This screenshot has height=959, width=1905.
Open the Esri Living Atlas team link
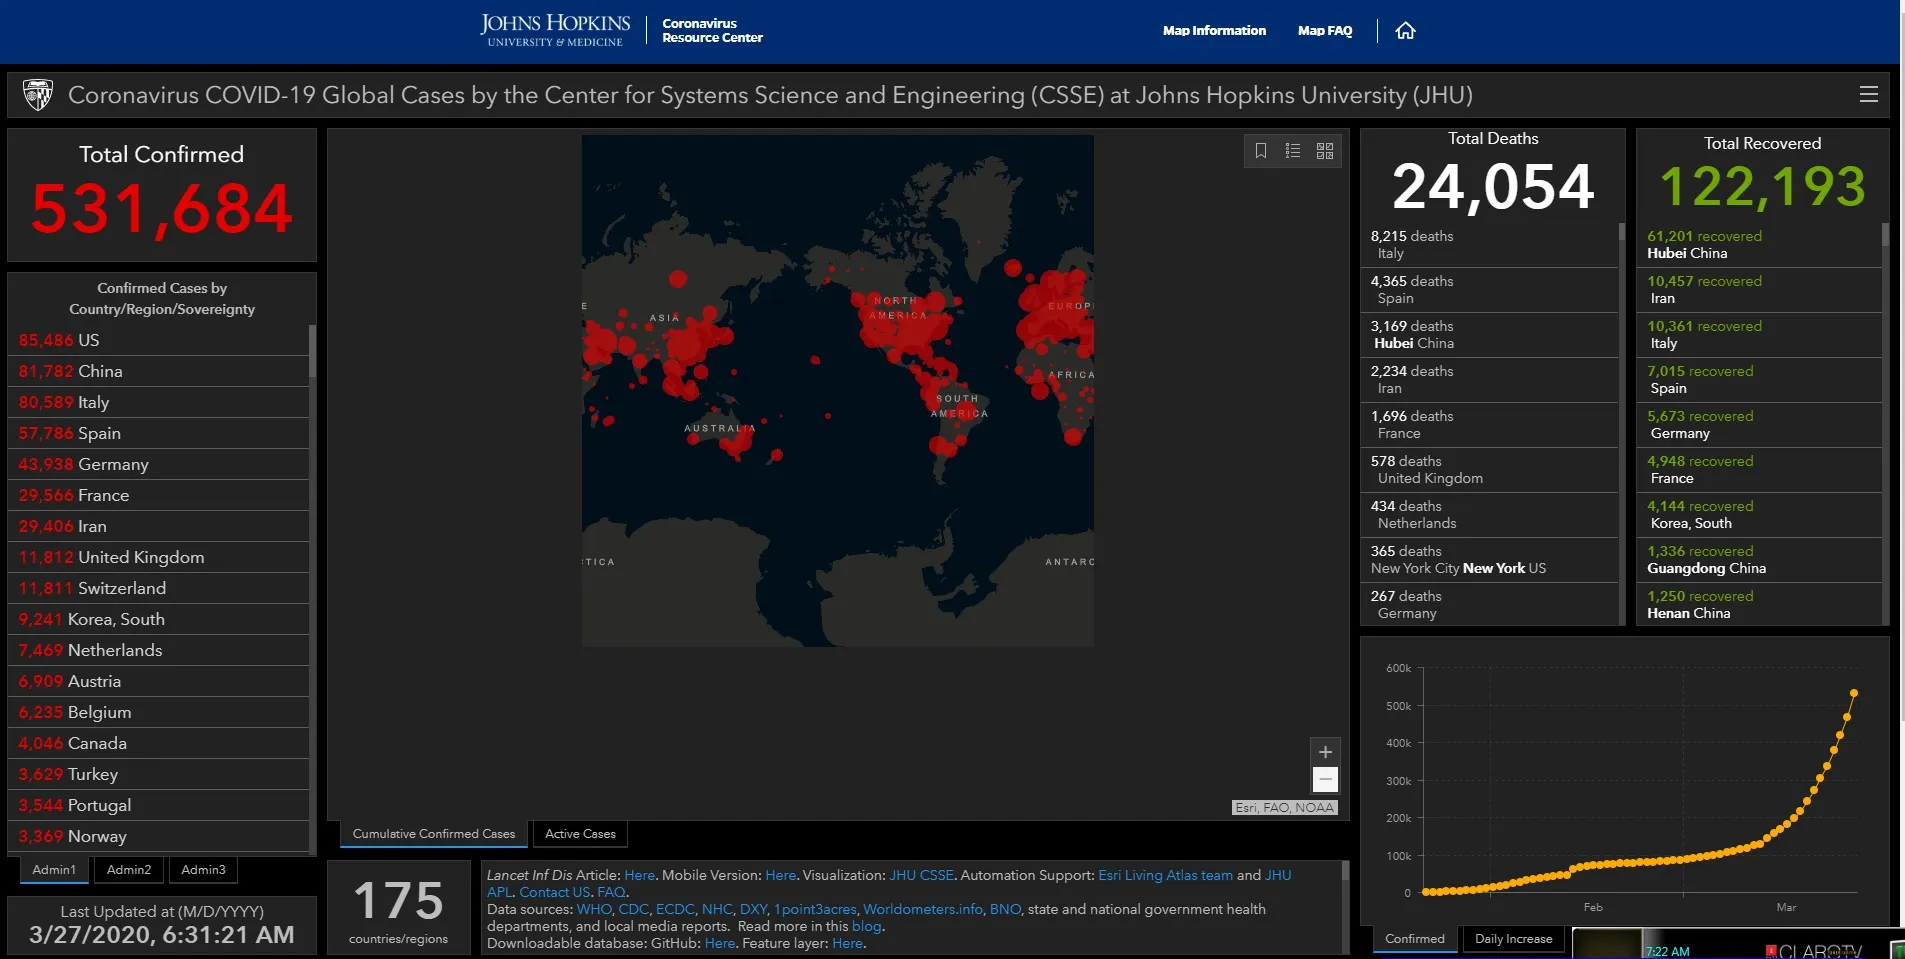coord(1165,875)
